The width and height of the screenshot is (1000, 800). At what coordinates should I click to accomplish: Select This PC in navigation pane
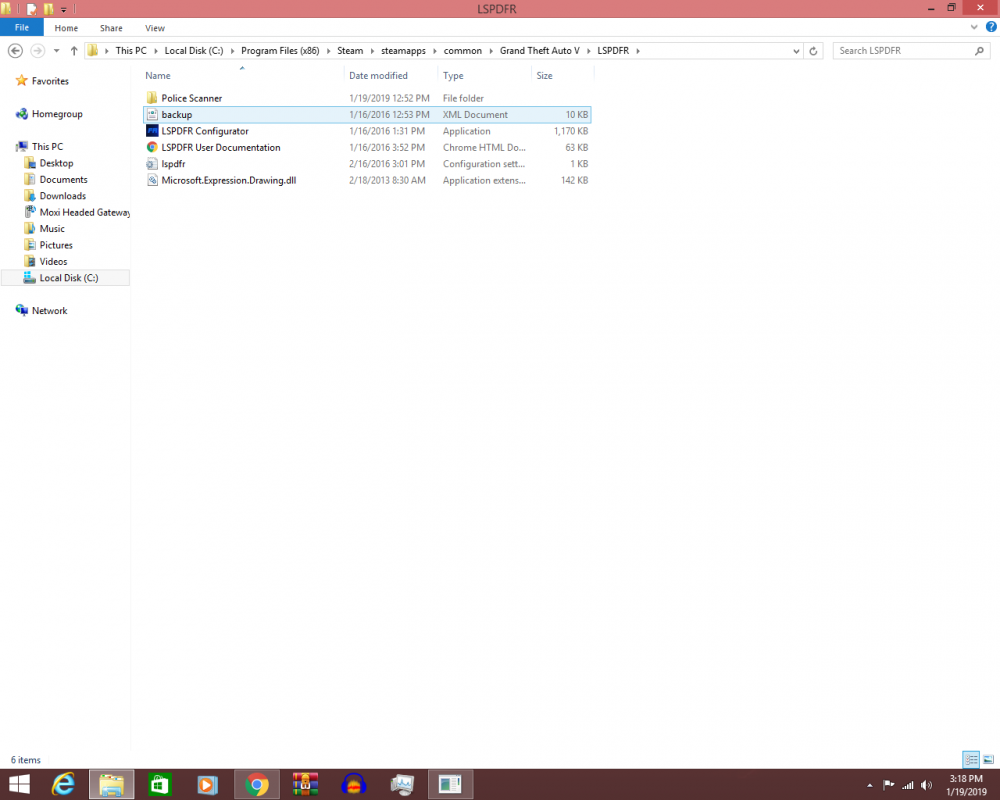[47, 147]
